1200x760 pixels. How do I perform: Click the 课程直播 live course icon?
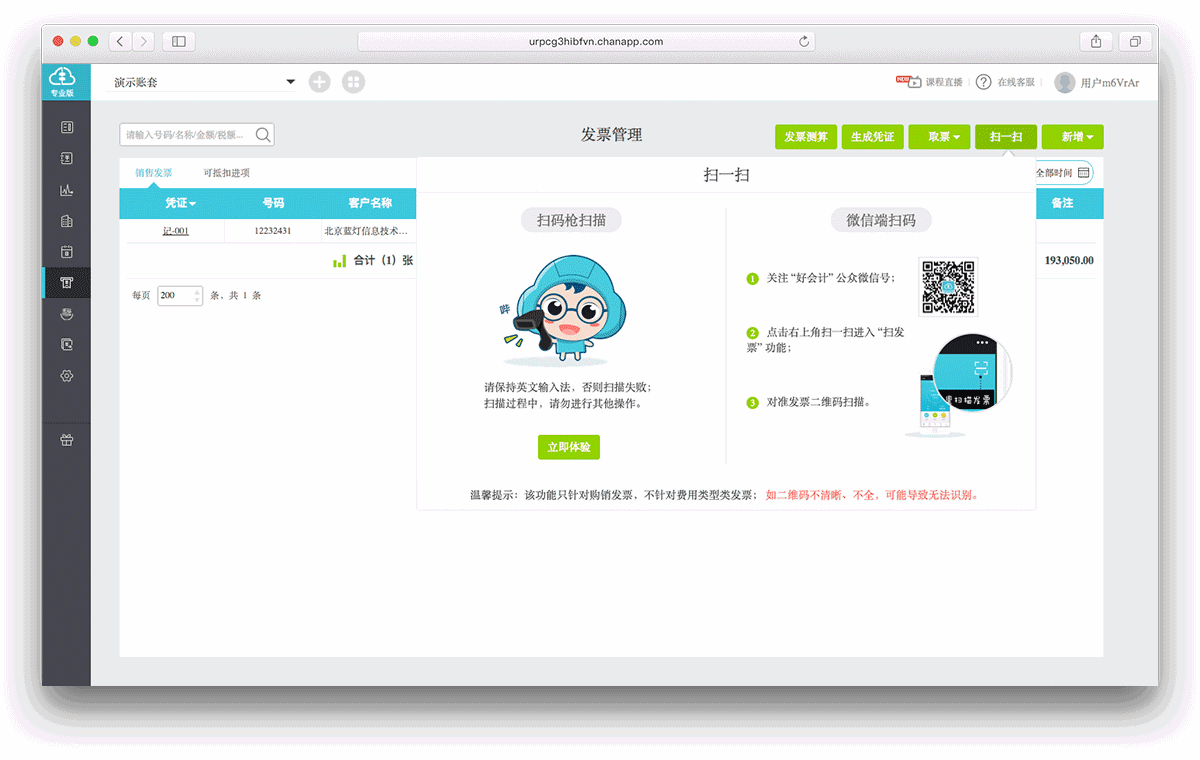coord(908,82)
